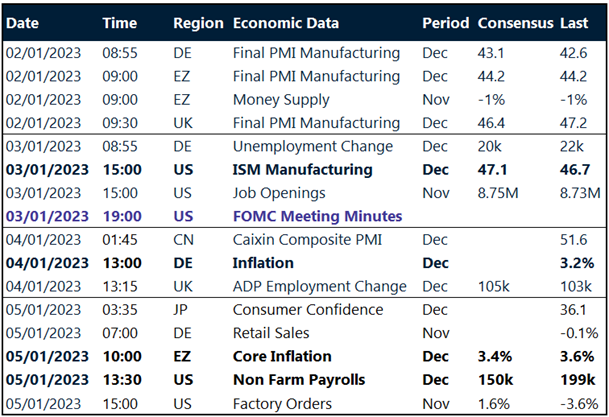
Task: Click the Core Inflation entry
Action: 281,357
